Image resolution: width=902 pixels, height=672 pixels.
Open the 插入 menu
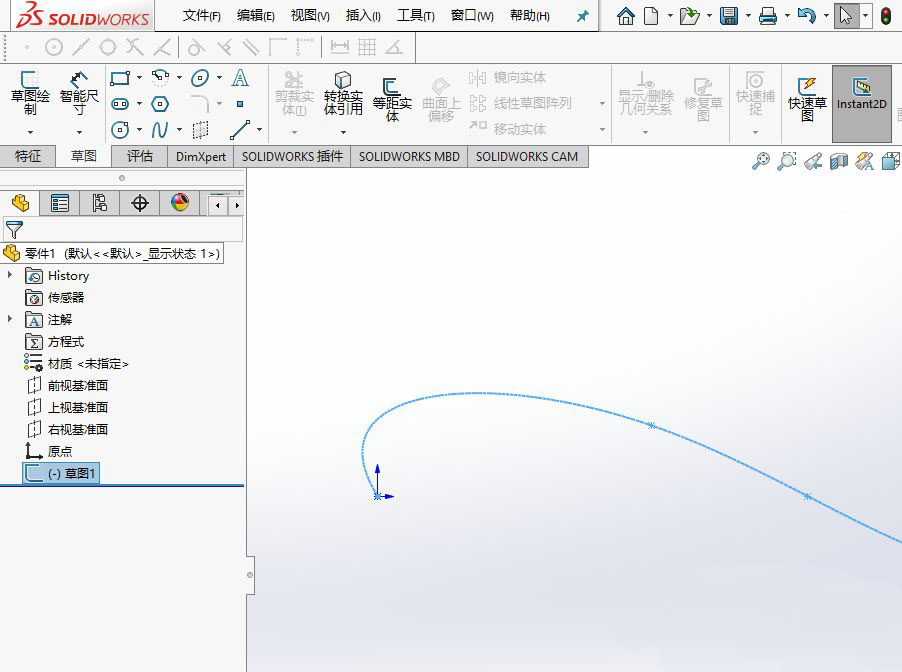(x=362, y=14)
